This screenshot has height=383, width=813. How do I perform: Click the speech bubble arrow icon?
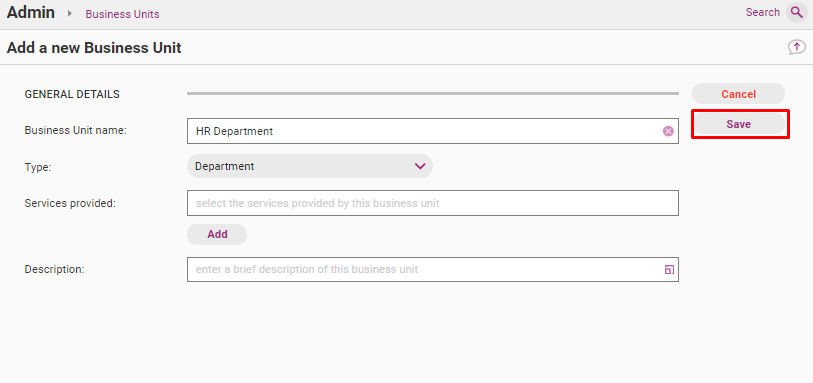click(x=796, y=48)
